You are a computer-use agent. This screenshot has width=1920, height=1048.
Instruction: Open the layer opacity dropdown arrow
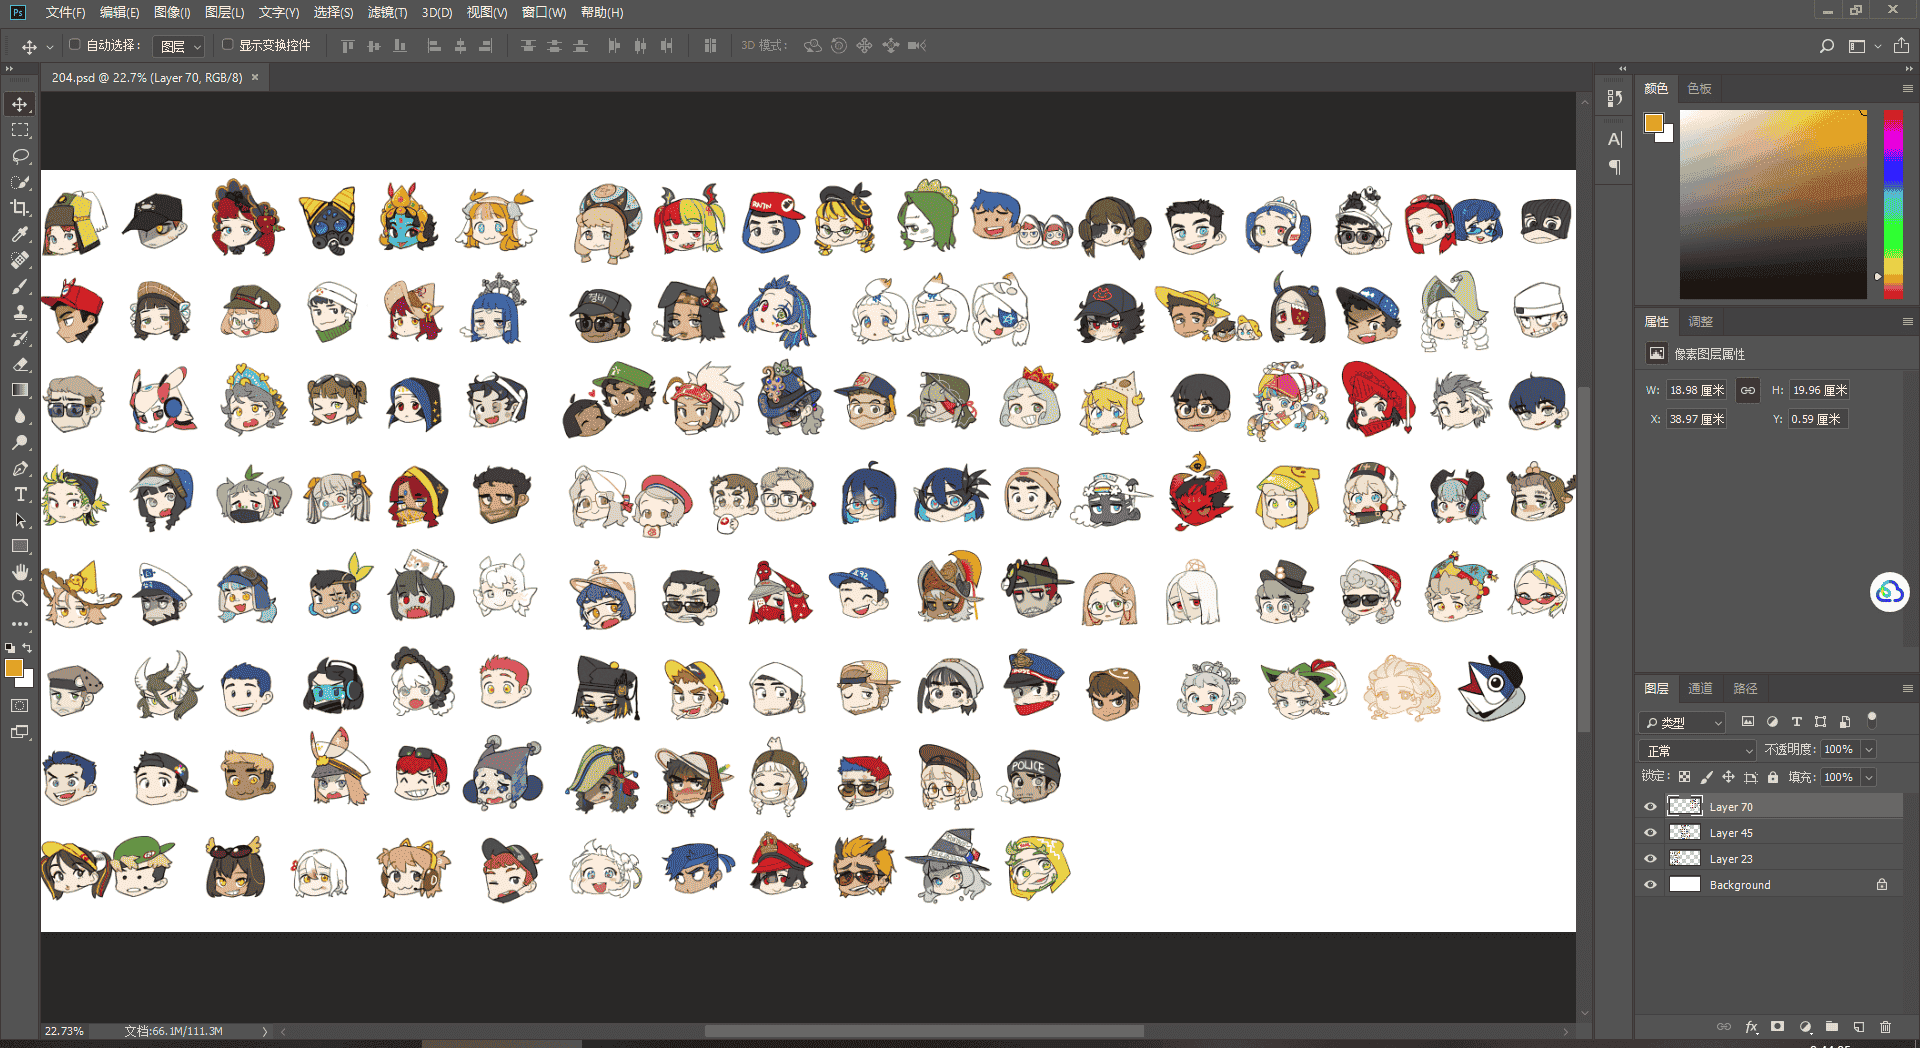[x=1868, y=750]
